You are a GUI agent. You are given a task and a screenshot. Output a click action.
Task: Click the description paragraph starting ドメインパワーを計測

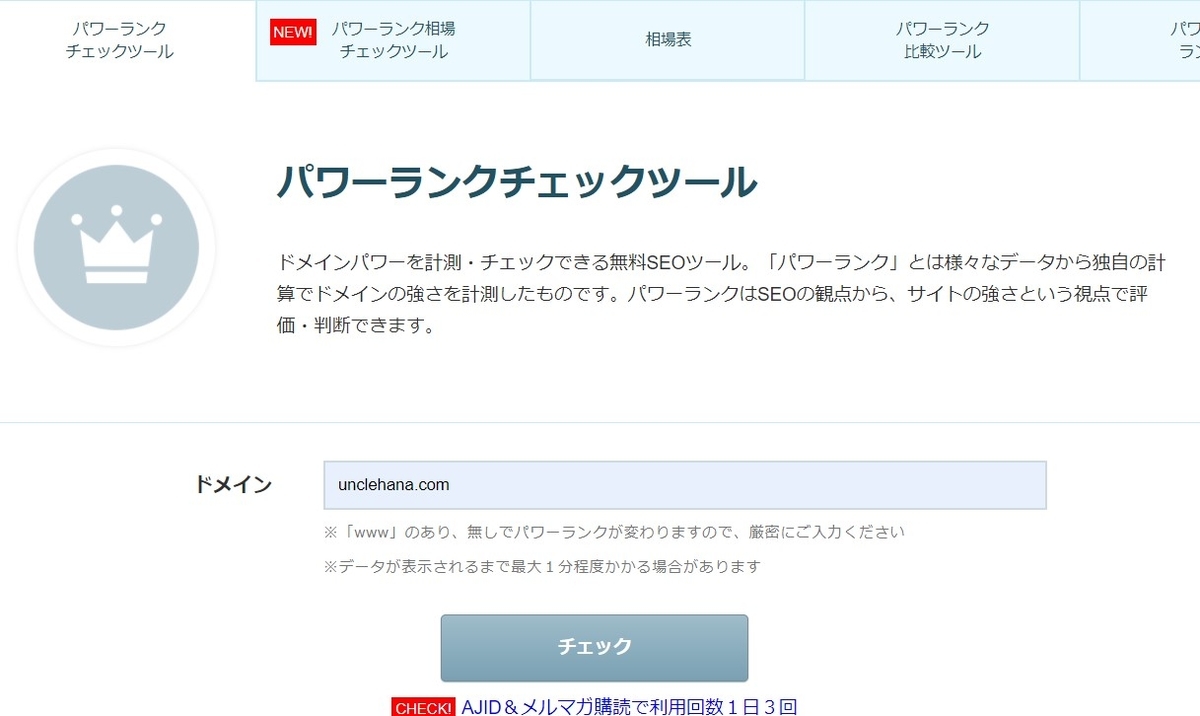click(x=721, y=294)
